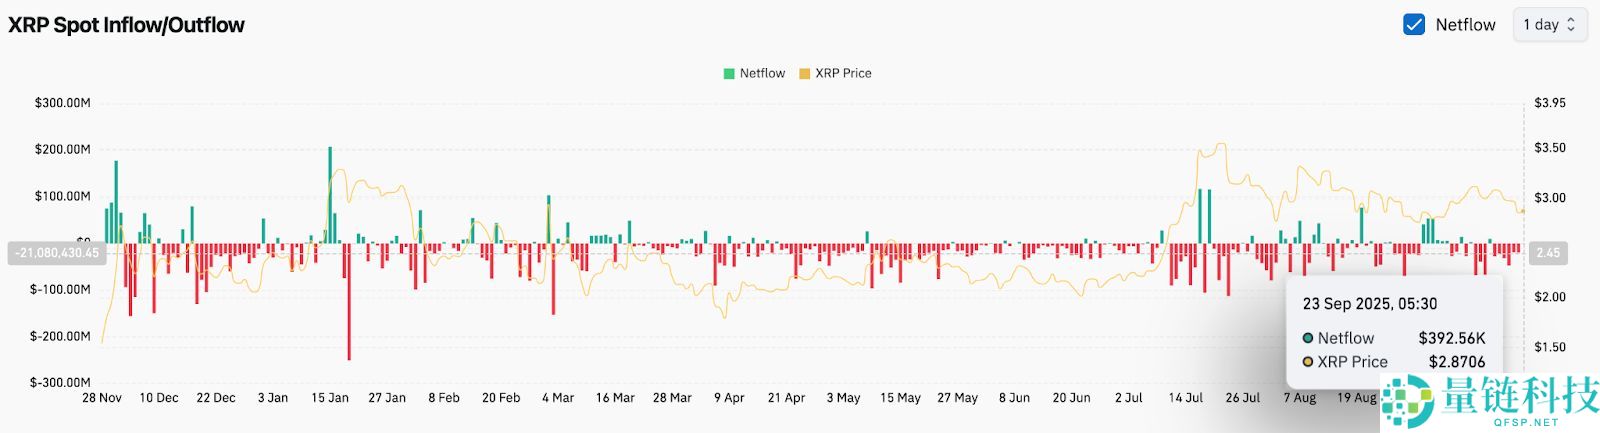Click the $392.56K Netflow value in tooltip
This screenshot has width=1600, height=433.
pos(1451,338)
